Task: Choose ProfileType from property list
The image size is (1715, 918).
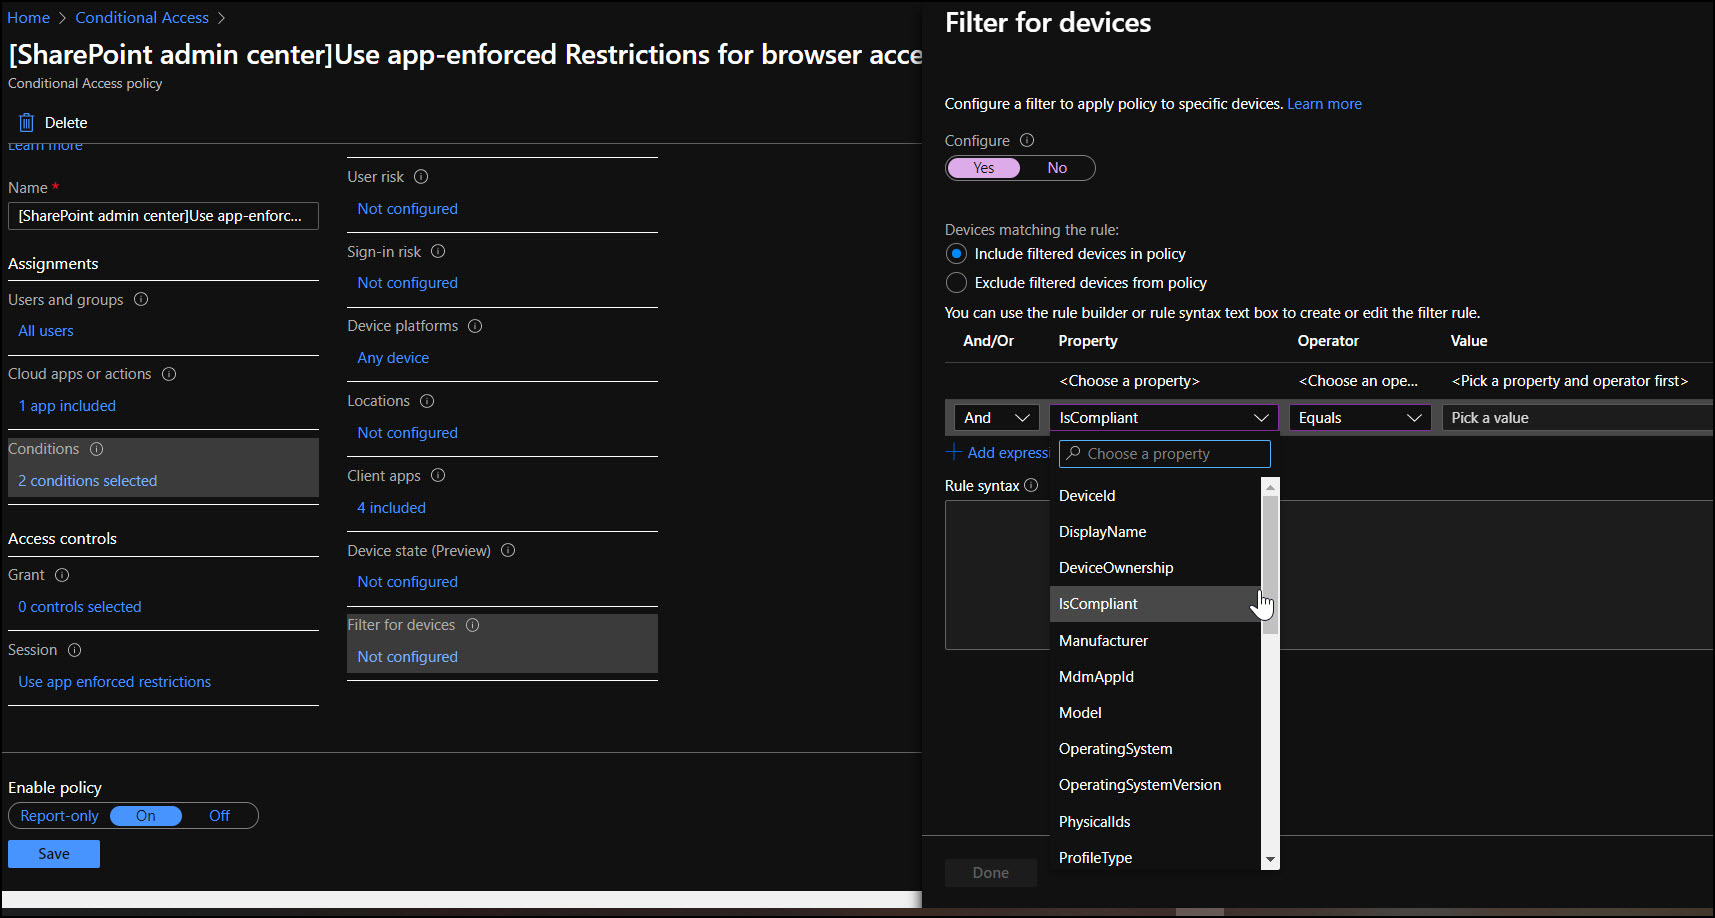Action: (1155, 858)
